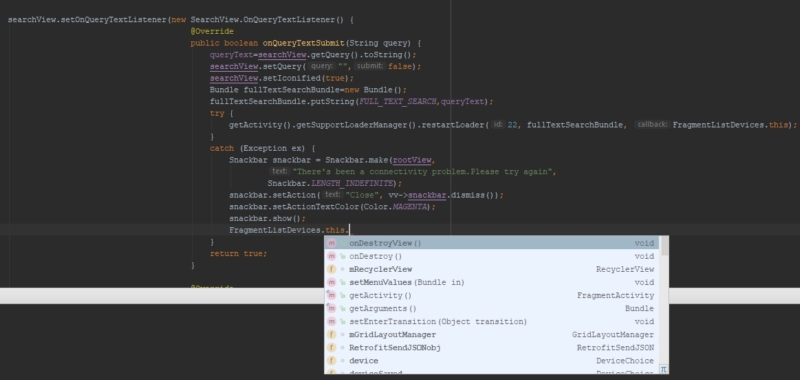Click the RetrofitSendJSON type label in the popup
The height and width of the screenshot is (380, 800).
pyautogui.click(x=615, y=347)
